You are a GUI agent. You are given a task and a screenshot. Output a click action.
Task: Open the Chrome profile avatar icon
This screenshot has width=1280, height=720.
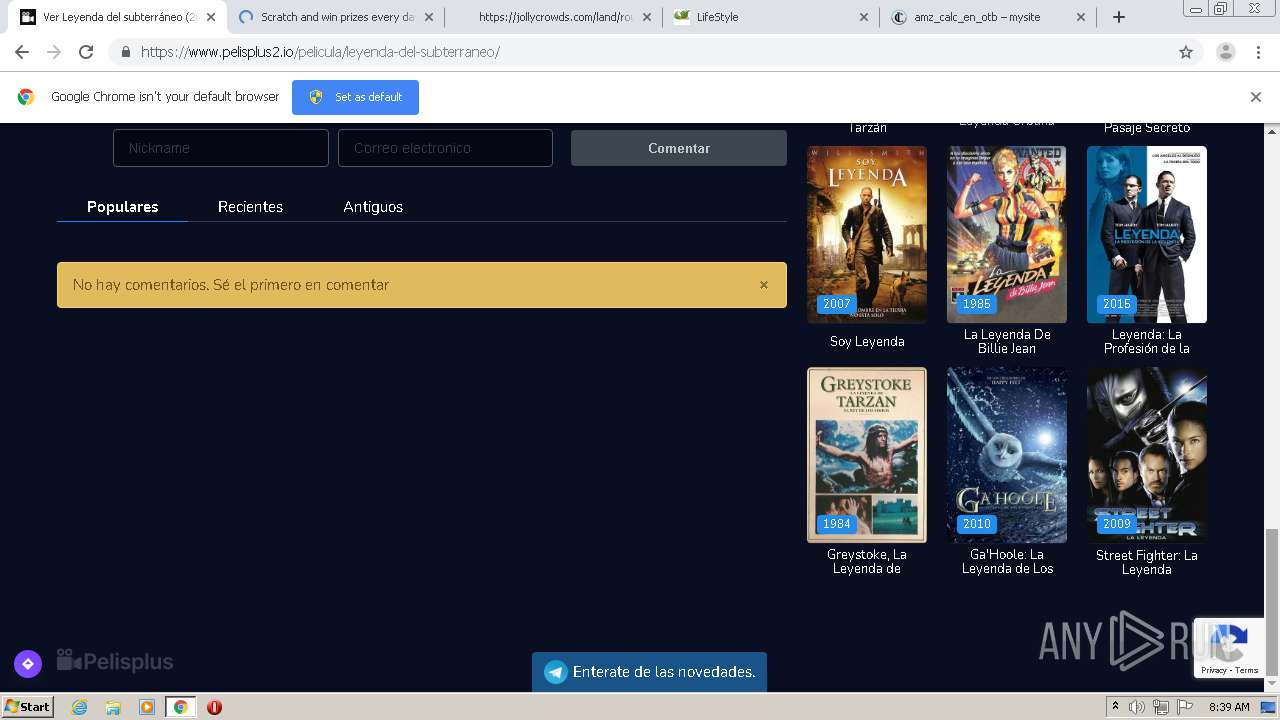pos(1225,52)
